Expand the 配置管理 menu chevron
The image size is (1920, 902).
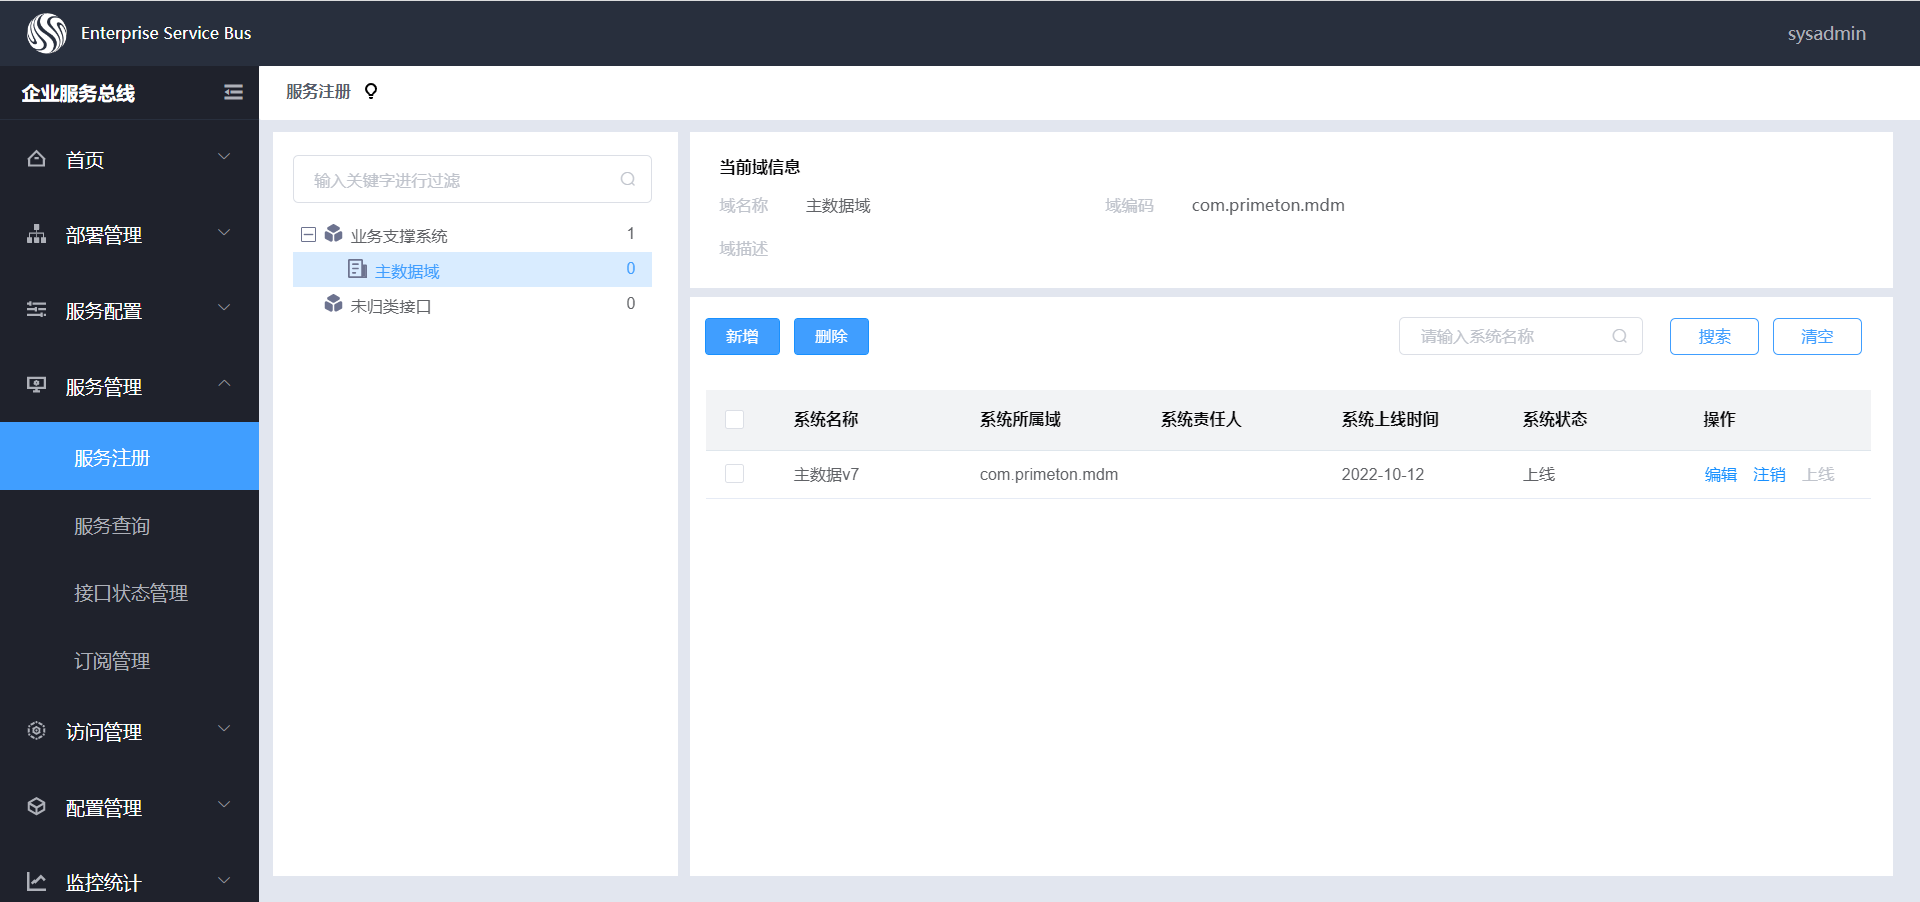[x=225, y=804]
